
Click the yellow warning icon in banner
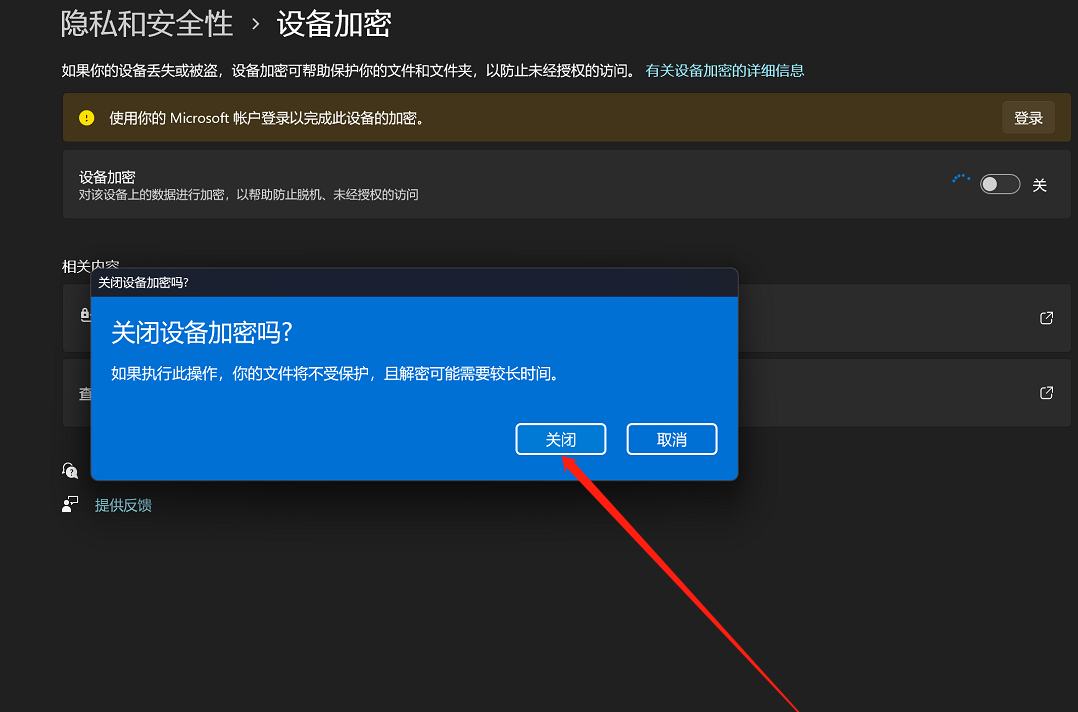pyautogui.click(x=87, y=118)
